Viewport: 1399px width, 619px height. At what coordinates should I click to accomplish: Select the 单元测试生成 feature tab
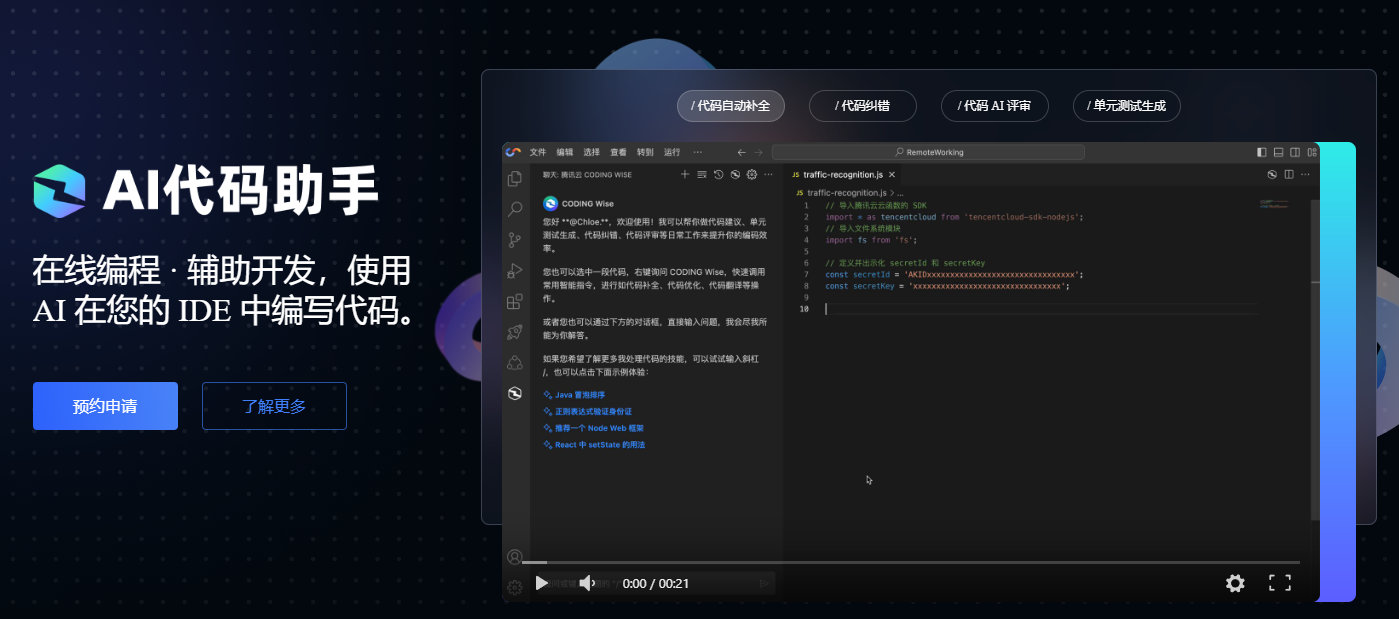1127,106
